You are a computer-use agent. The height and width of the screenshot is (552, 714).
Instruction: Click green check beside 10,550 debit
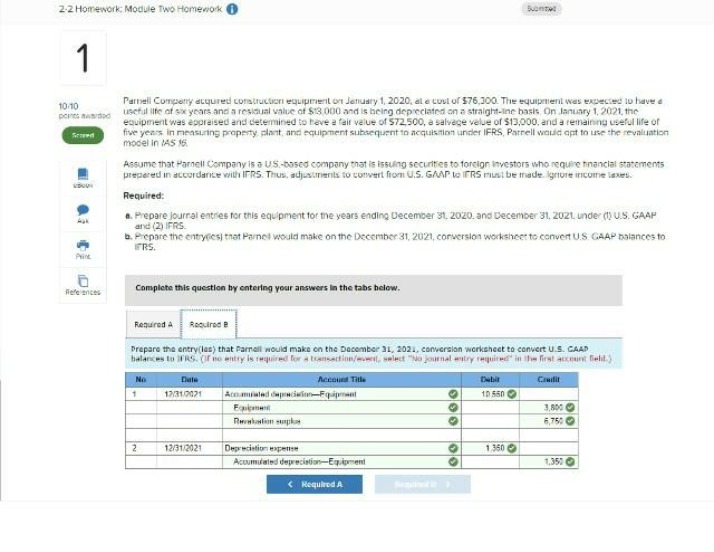[512, 394]
